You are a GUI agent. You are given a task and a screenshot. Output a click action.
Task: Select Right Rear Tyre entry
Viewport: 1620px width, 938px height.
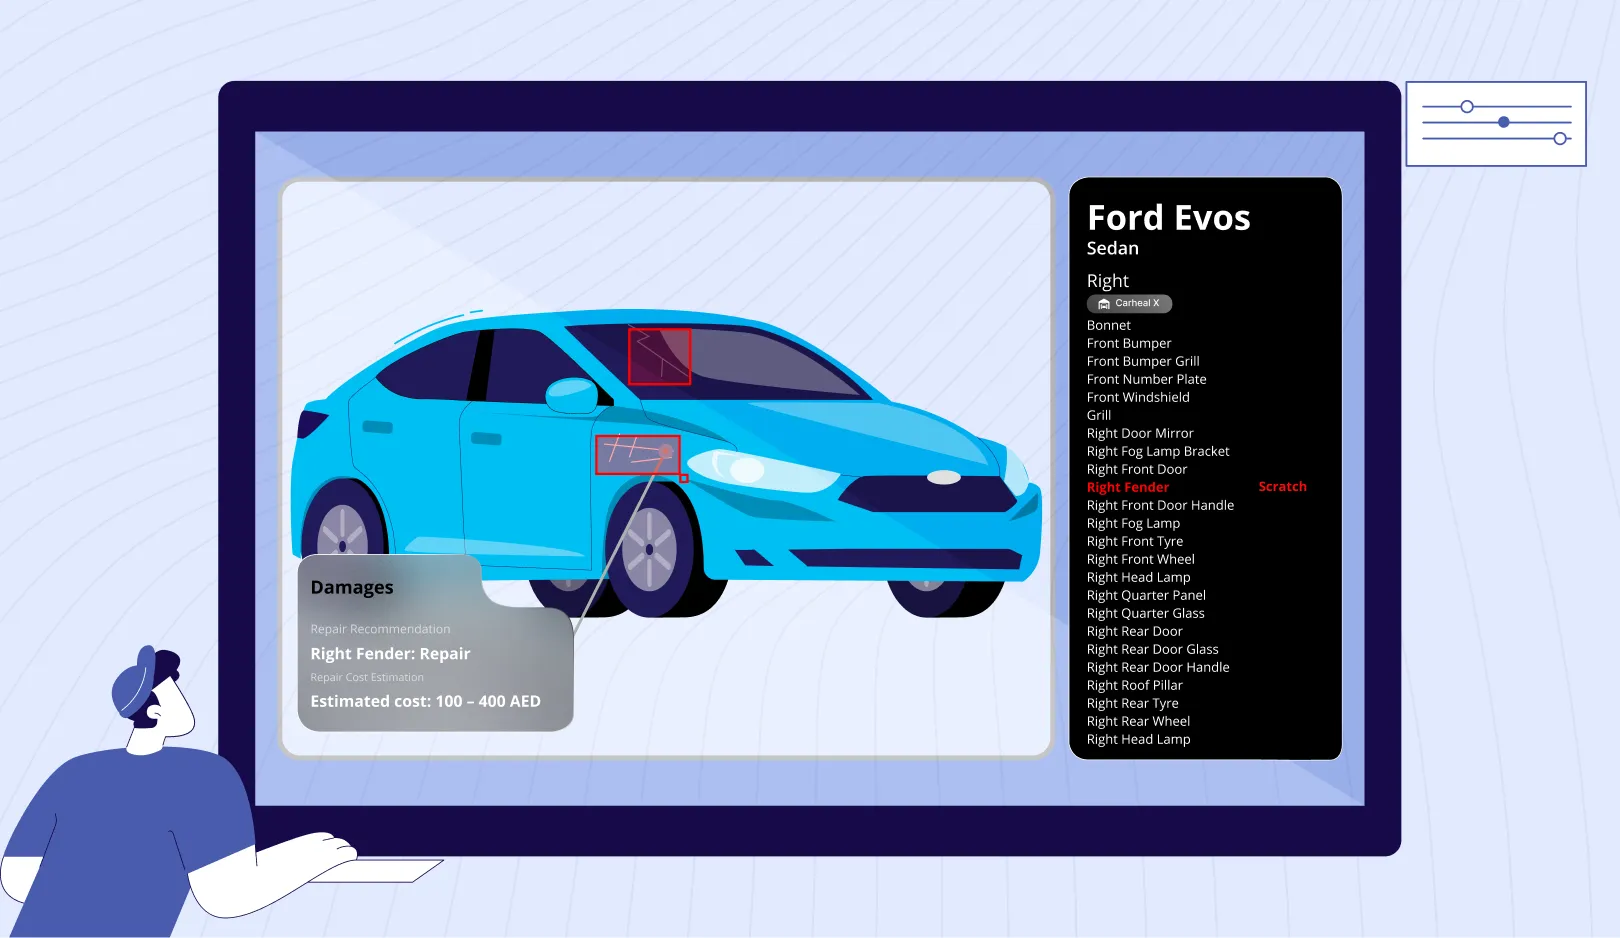[1133, 703]
